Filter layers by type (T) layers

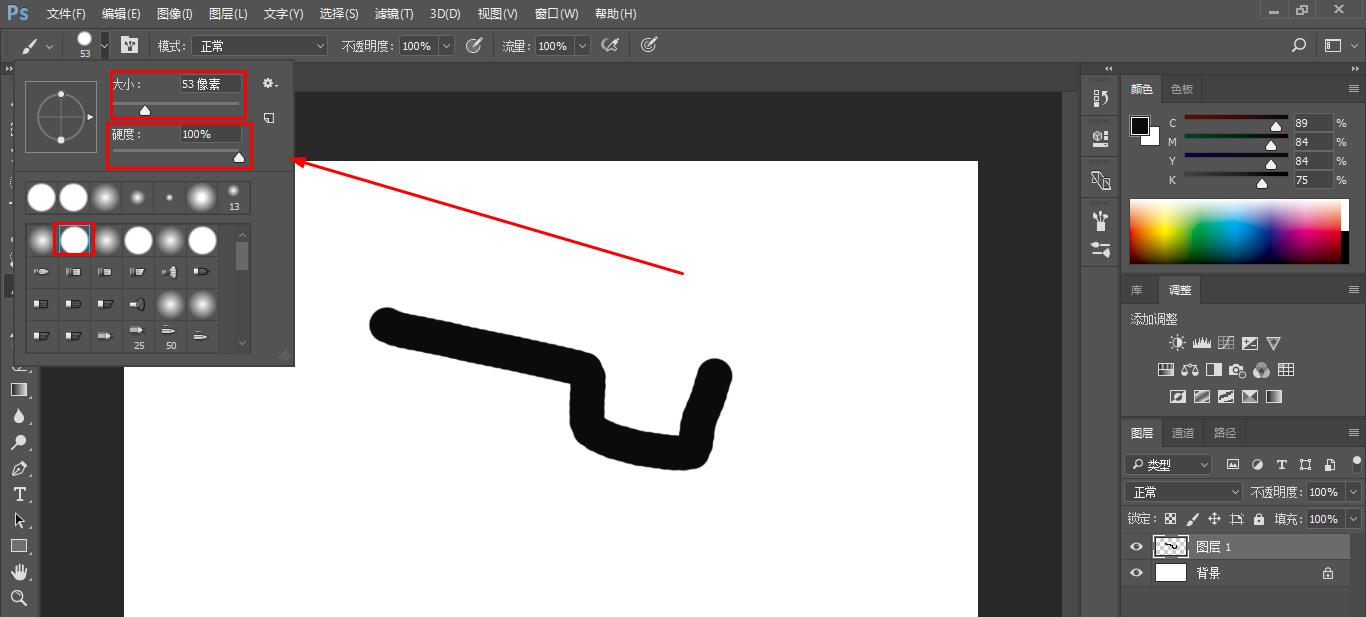point(1281,465)
